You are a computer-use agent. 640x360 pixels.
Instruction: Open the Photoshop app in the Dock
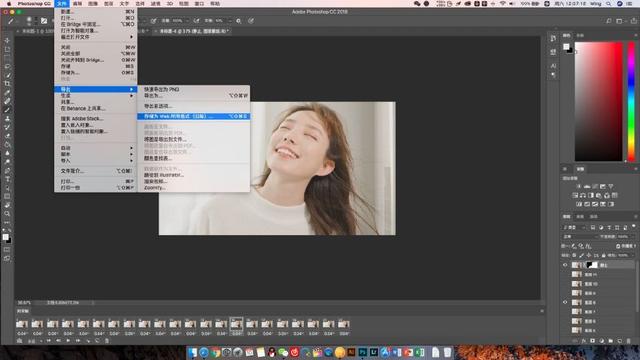pos(362,352)
